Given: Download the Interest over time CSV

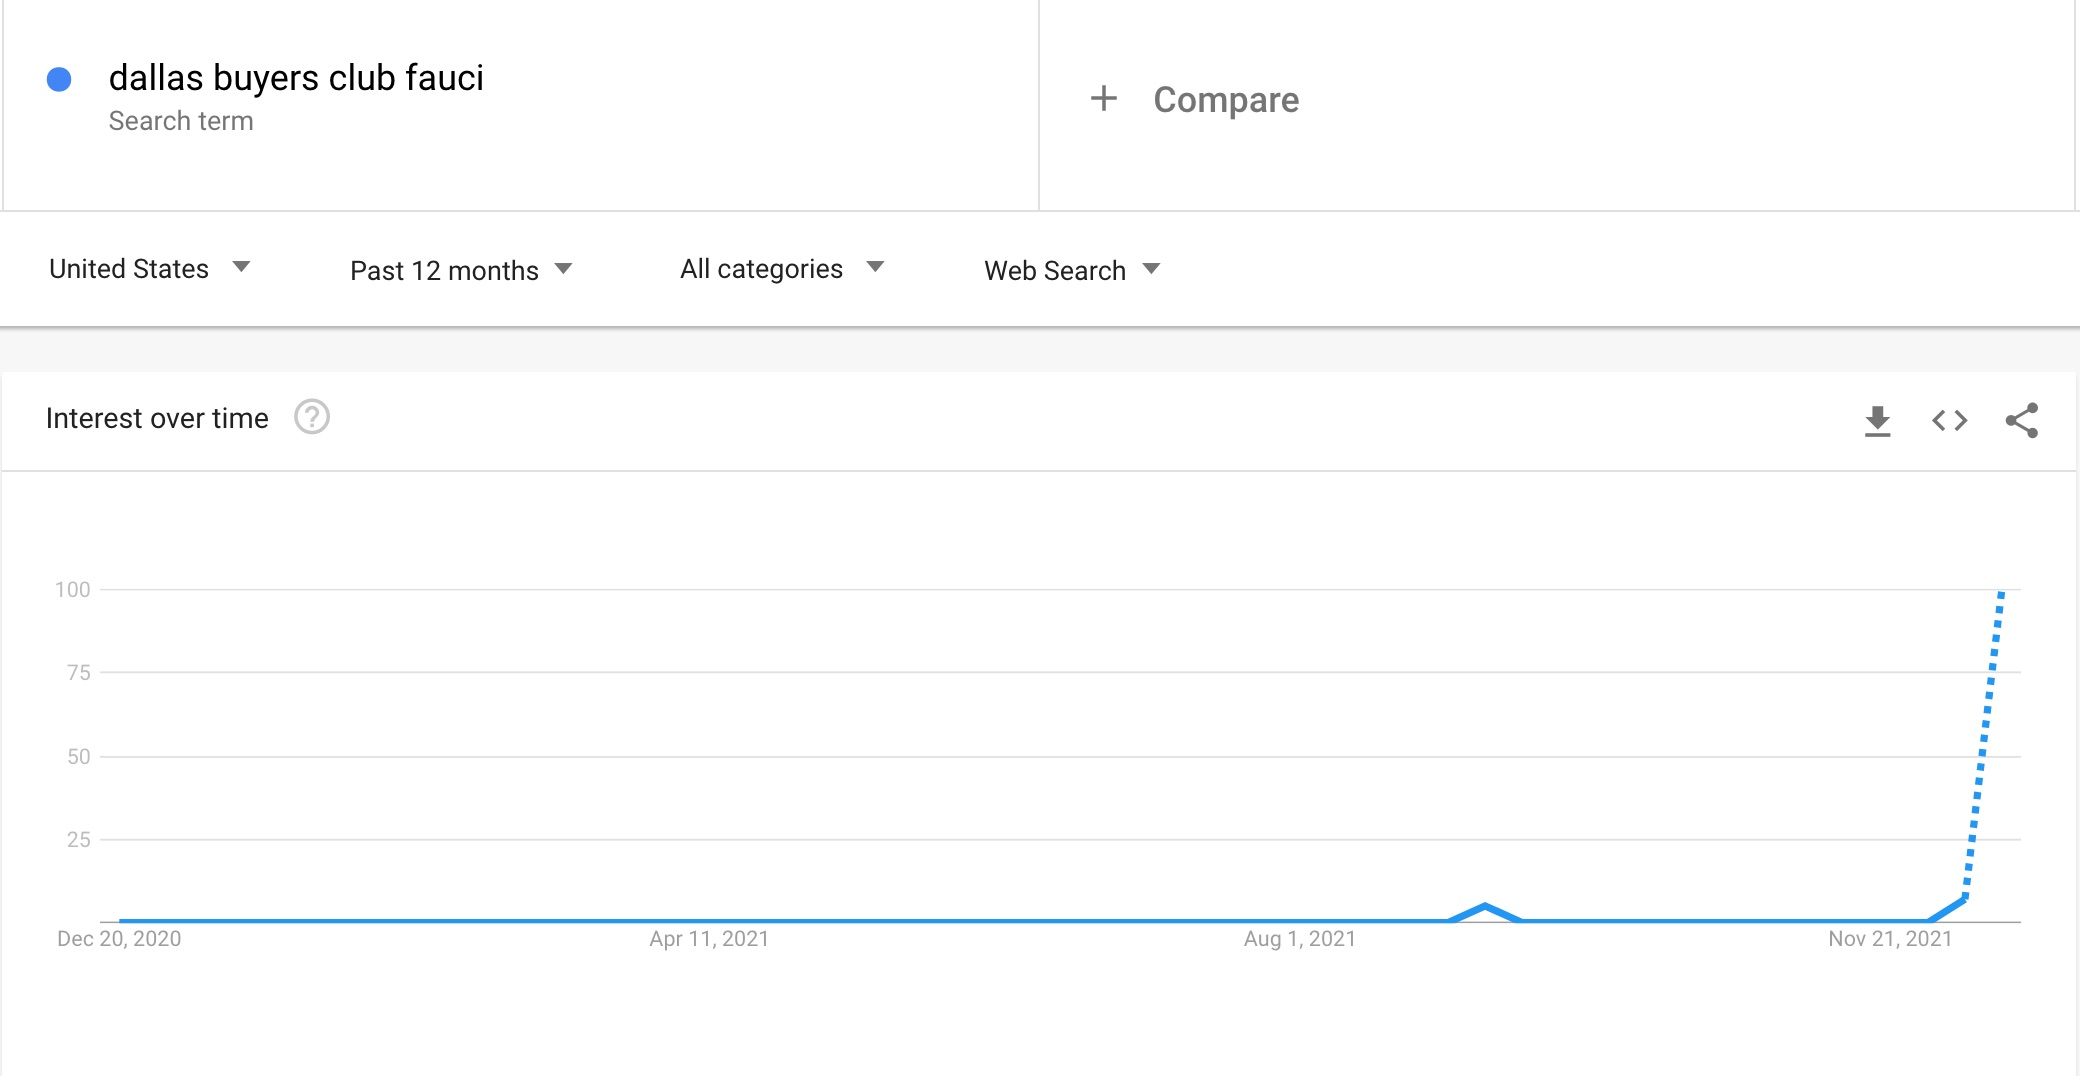Looking at the screenshot, I should tap(1877, 421).
